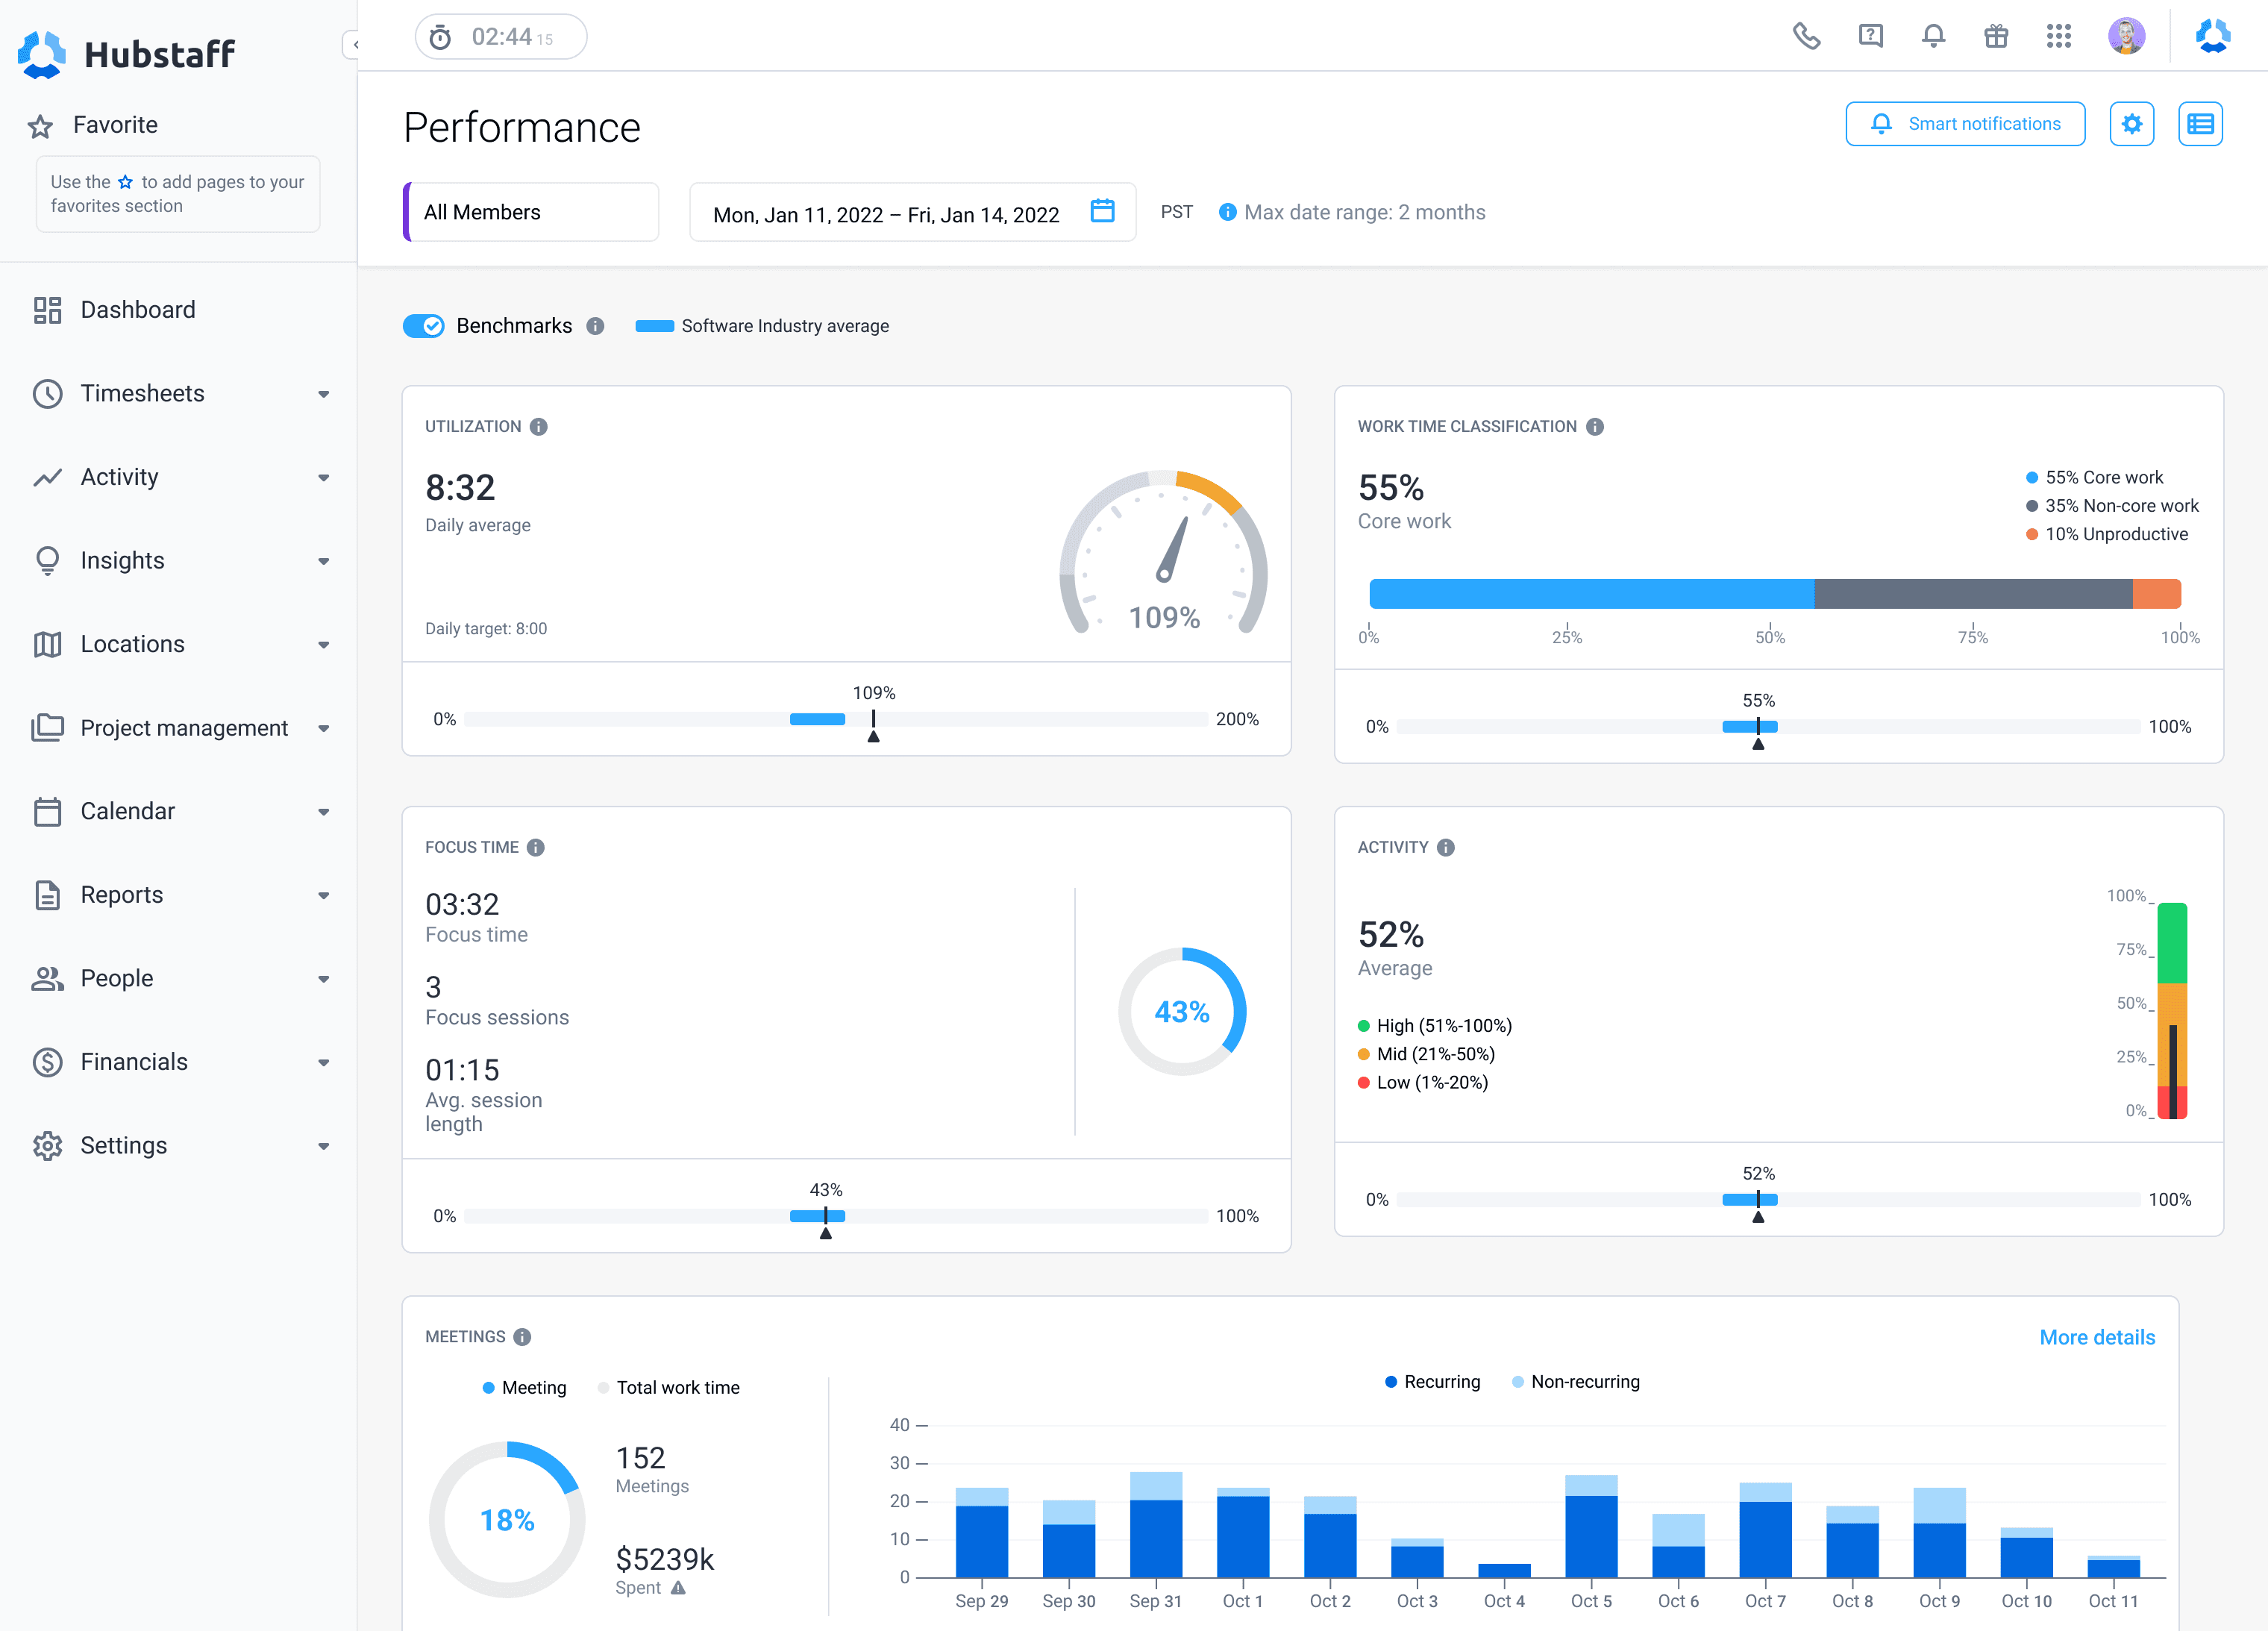Click the phone call icon in top bar

(x=1806, y=37)
